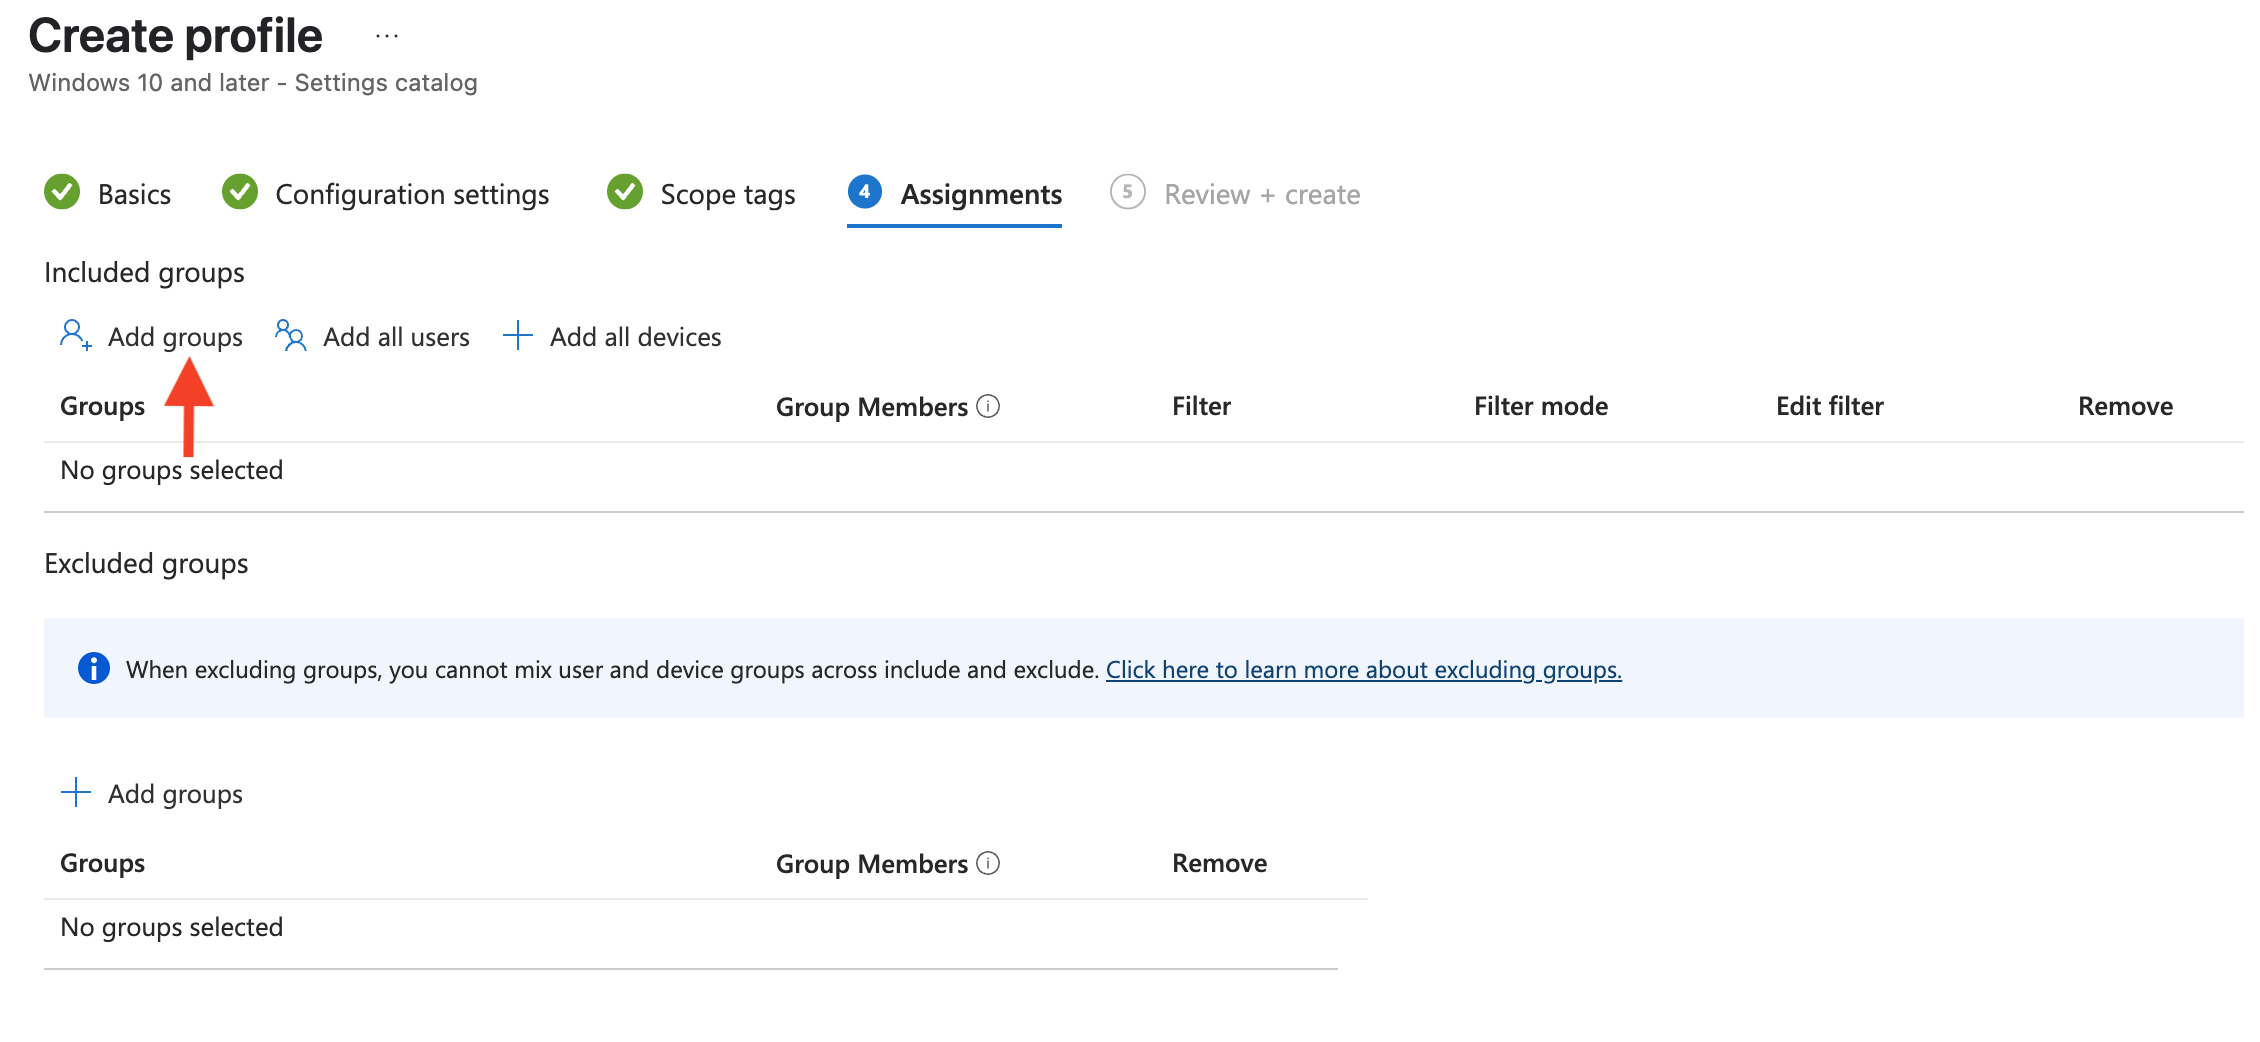The image size is (2260, 1042).
Task: Click the Add groups person icon under Included groups
Action: (75, 335)
